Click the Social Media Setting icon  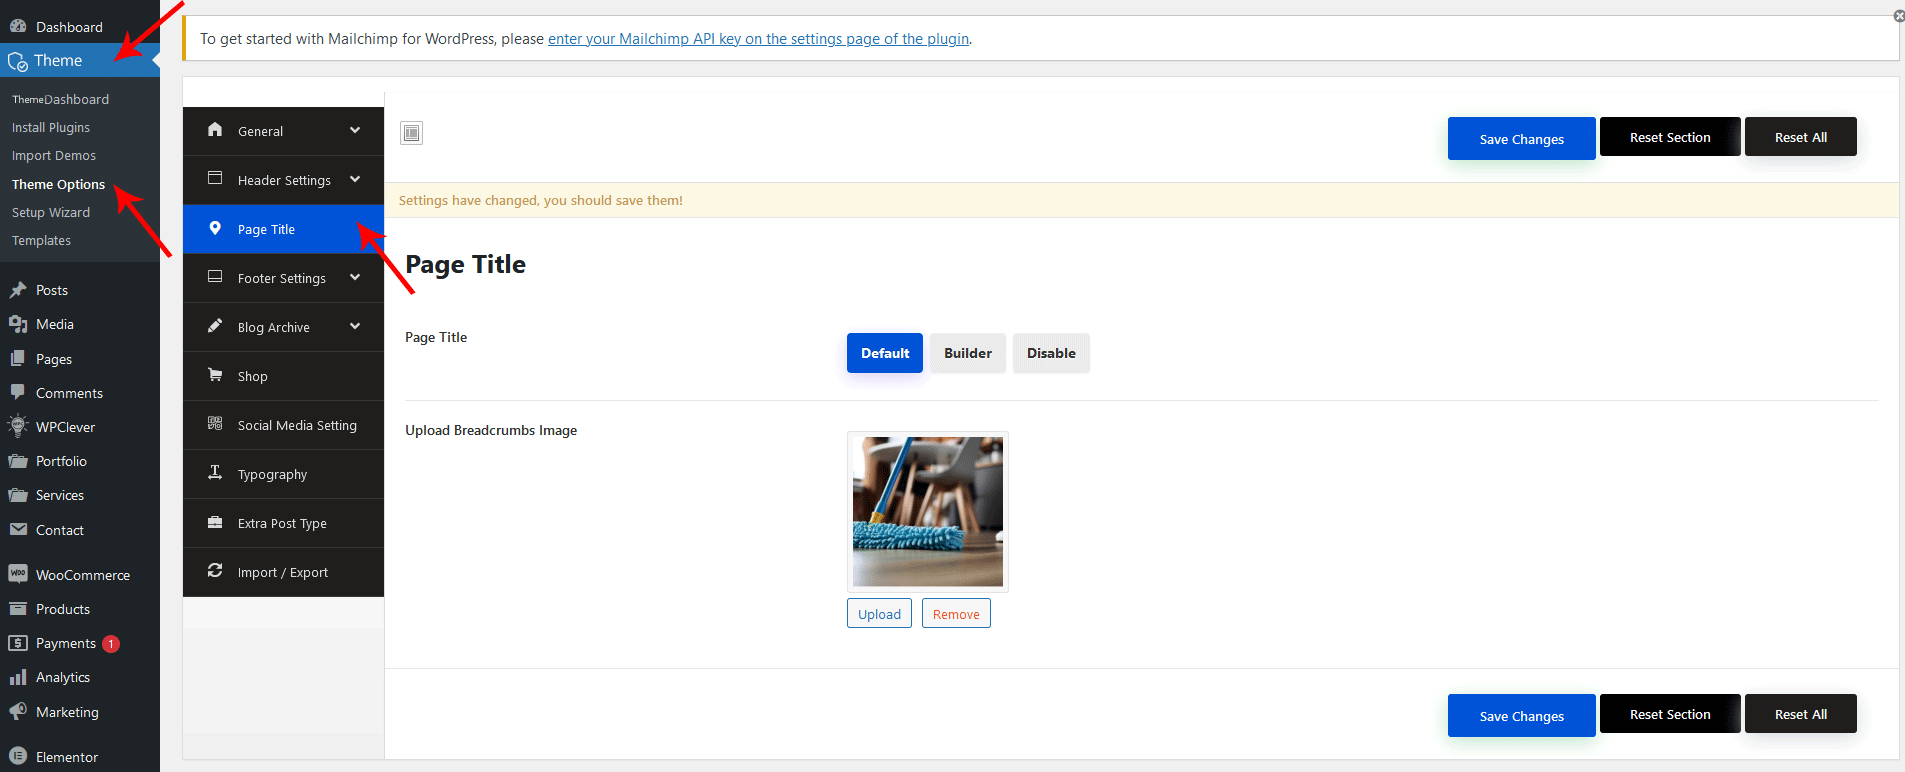[x=215, y=424]
